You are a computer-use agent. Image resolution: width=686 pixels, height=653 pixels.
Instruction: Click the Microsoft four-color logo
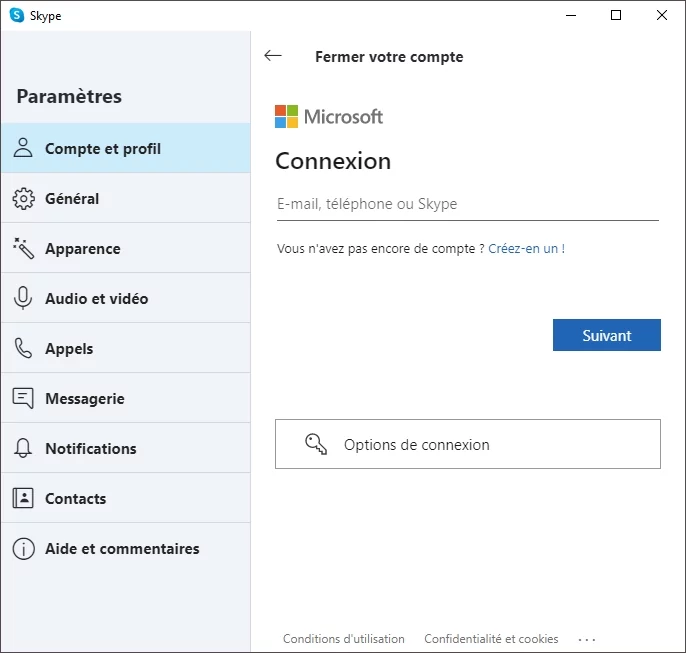pyautogui.click(x=286, y=116)
